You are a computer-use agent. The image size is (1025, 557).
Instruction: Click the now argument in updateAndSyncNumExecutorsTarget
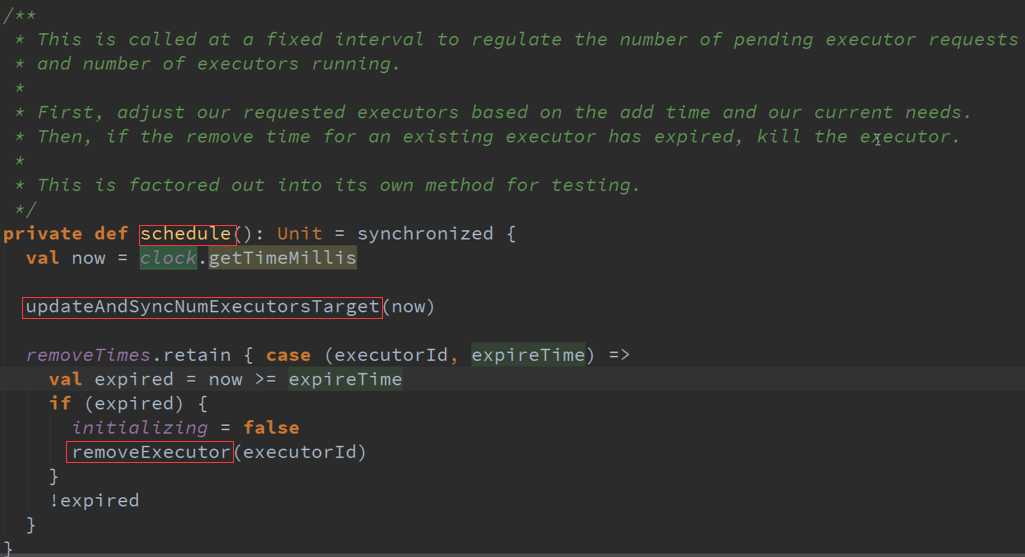pyautogui.click(x=408, y=307)
